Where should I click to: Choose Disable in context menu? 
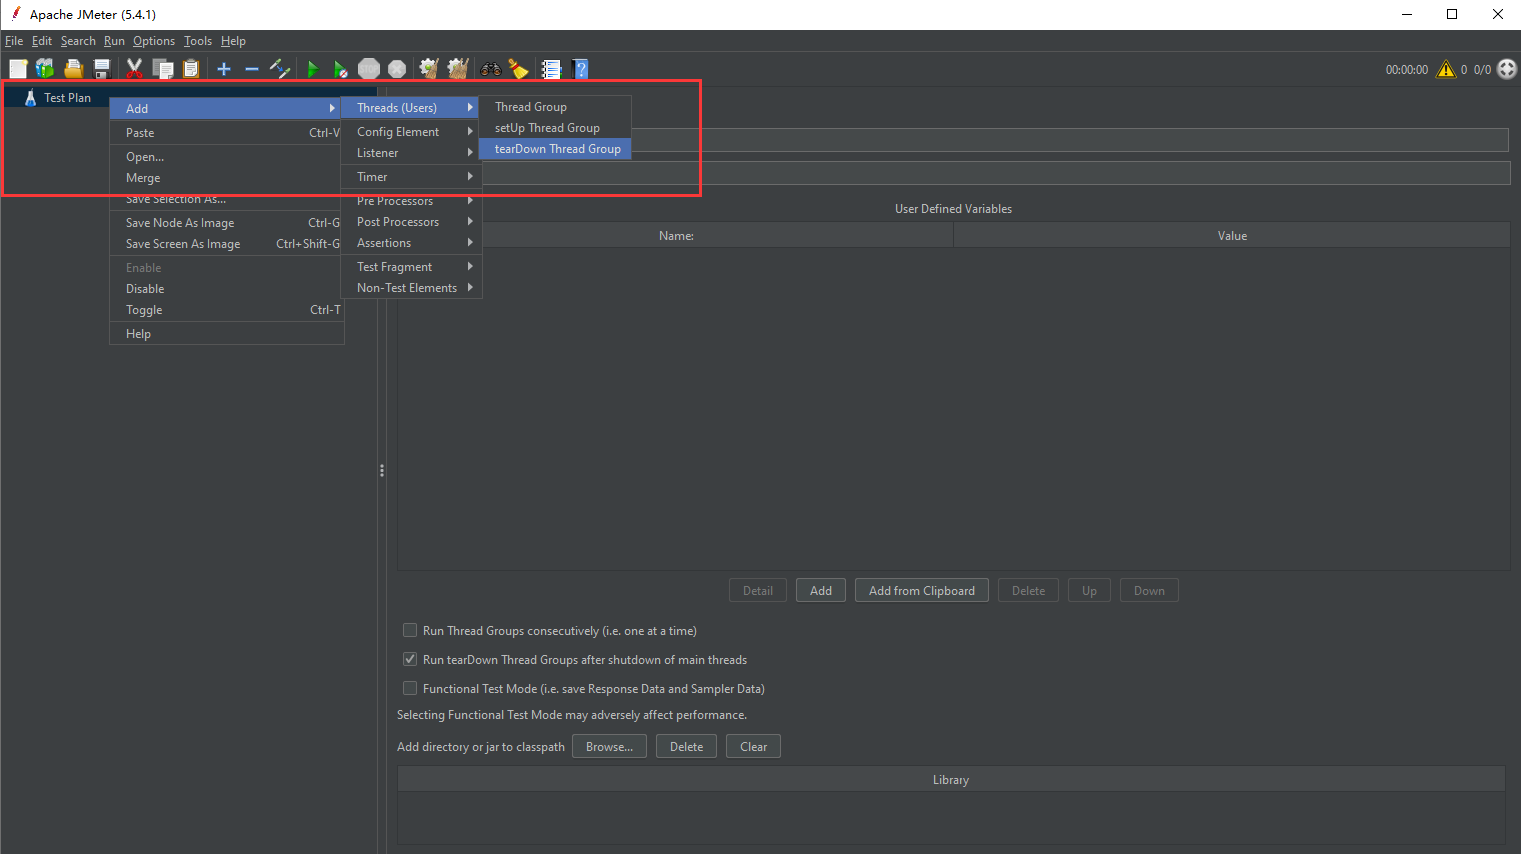(x=226, y=288)
